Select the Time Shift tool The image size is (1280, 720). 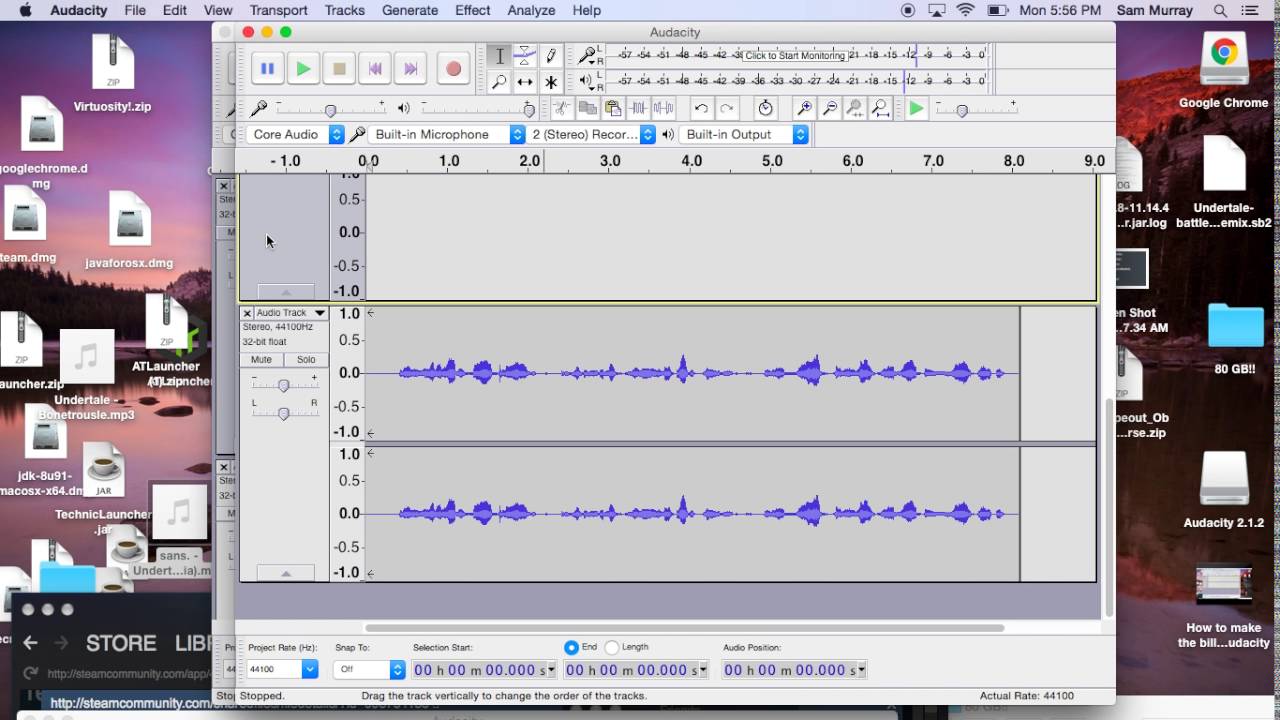(525, 83)
